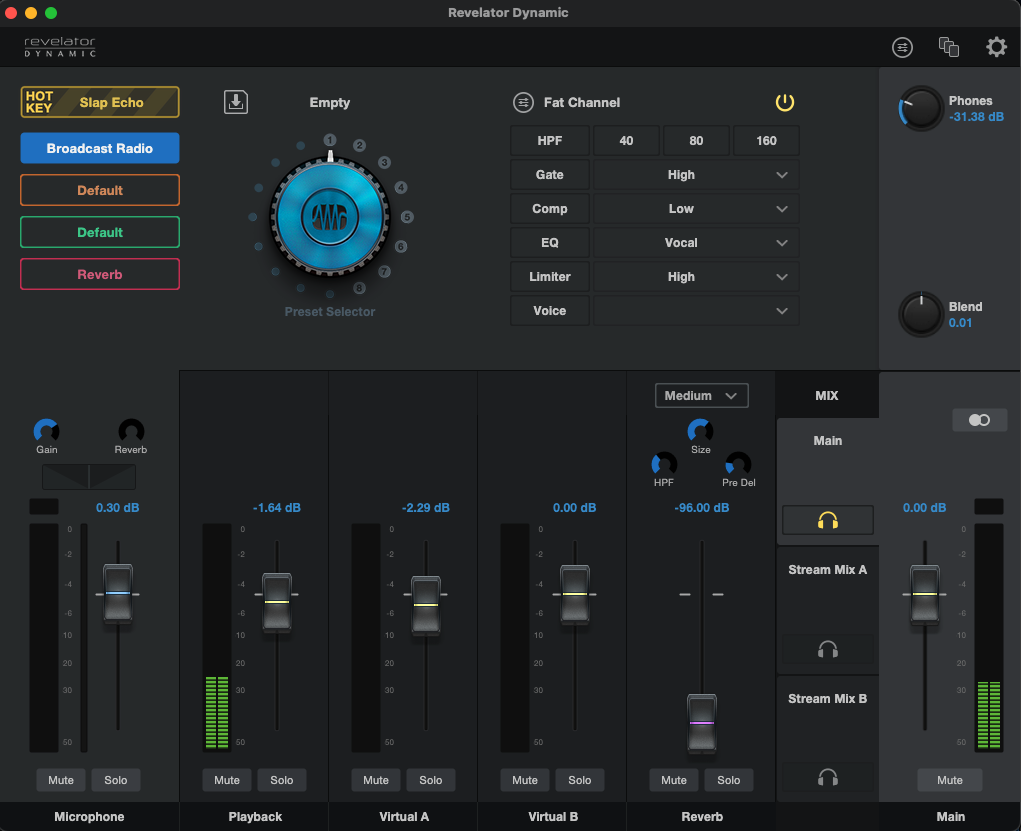1021x831 pixels.
Task: Select the Main mix headphone icon
Action: (828, 520)
